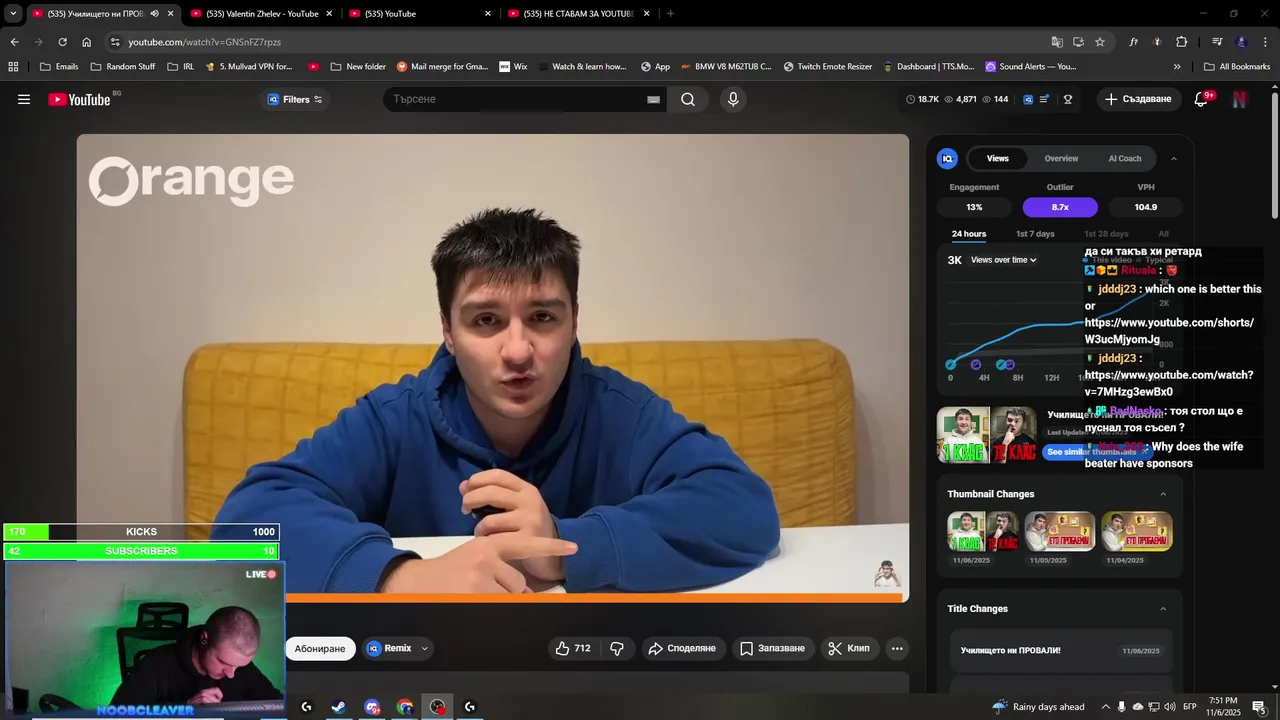Open the Windows notification center icon
This screenshot has width=1280, height=720.
[1259, 707]
